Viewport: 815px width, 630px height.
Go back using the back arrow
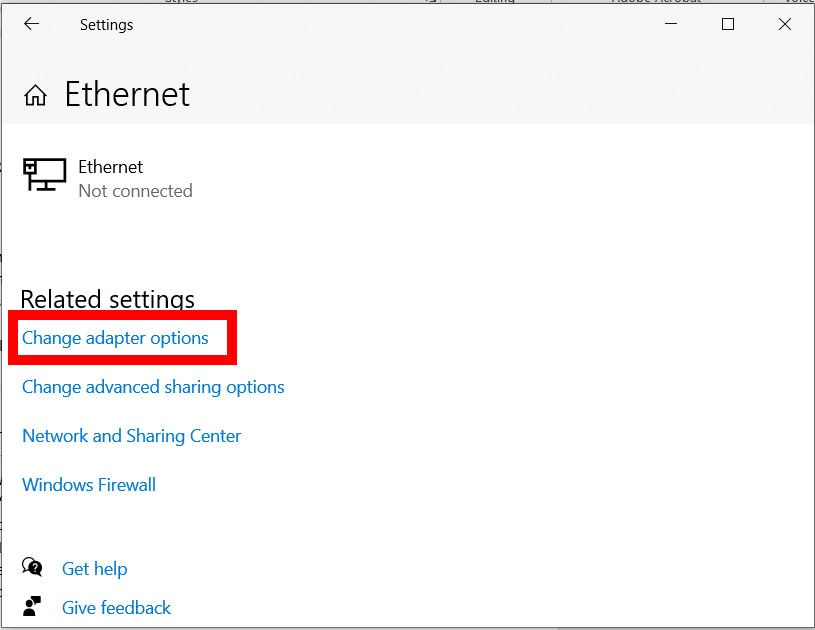point(32,24)
